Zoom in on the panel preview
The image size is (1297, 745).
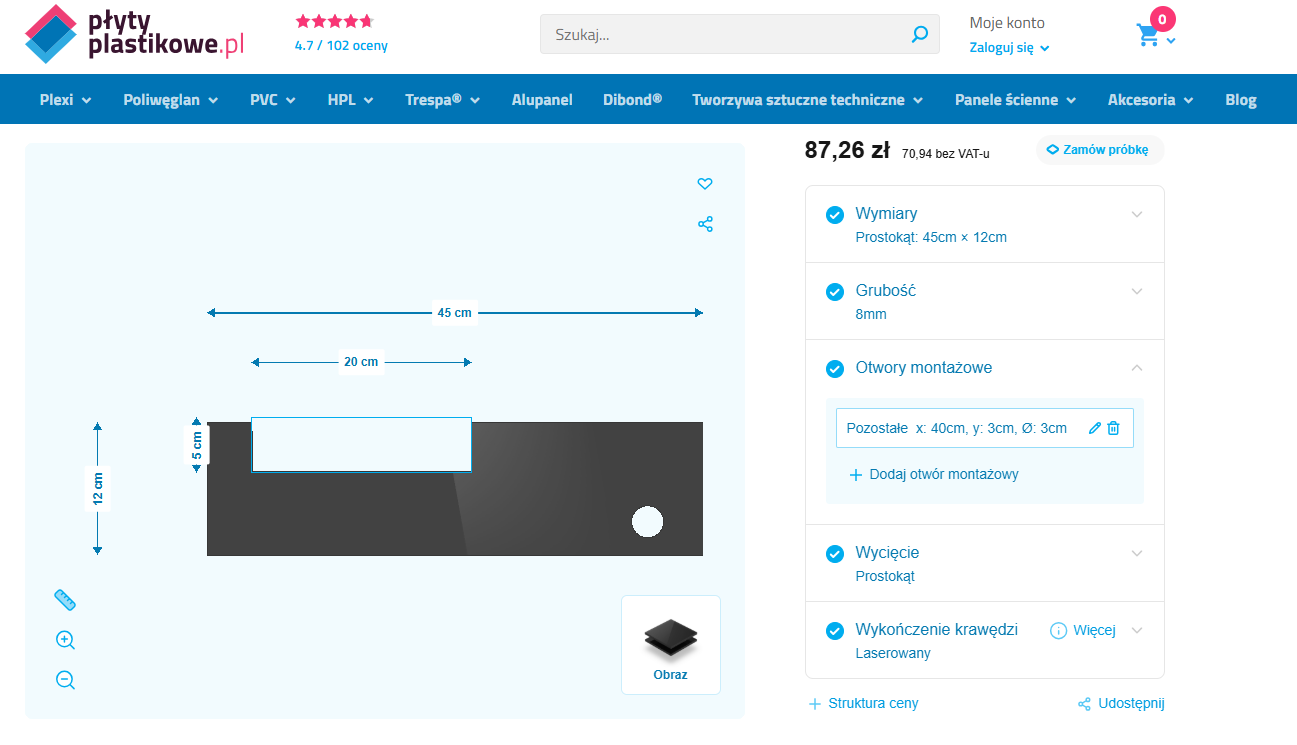[x=65, y=640]
